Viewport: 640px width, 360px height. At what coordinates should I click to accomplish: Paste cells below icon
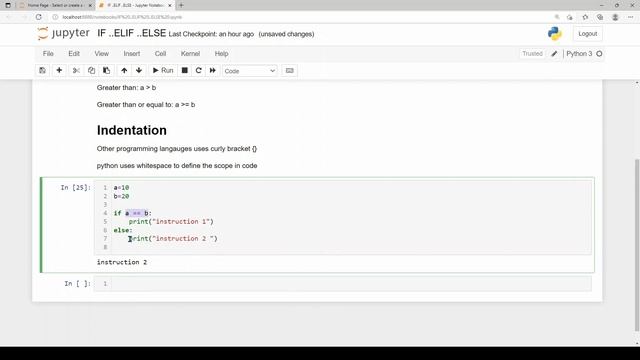(107, 71)
